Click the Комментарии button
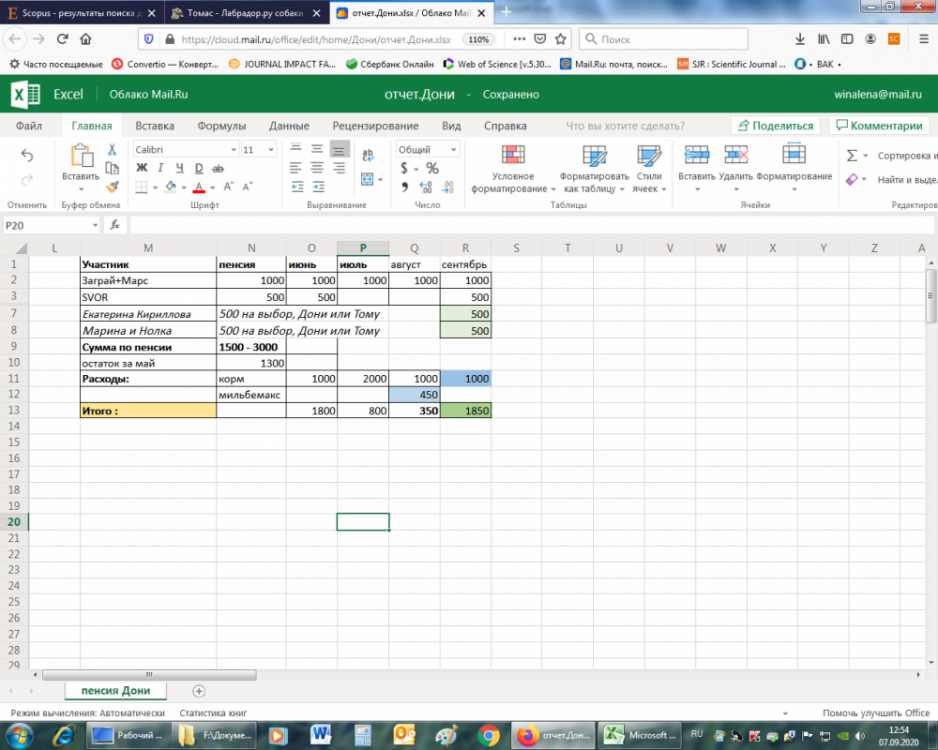The image size is (938, 750). 879,126
